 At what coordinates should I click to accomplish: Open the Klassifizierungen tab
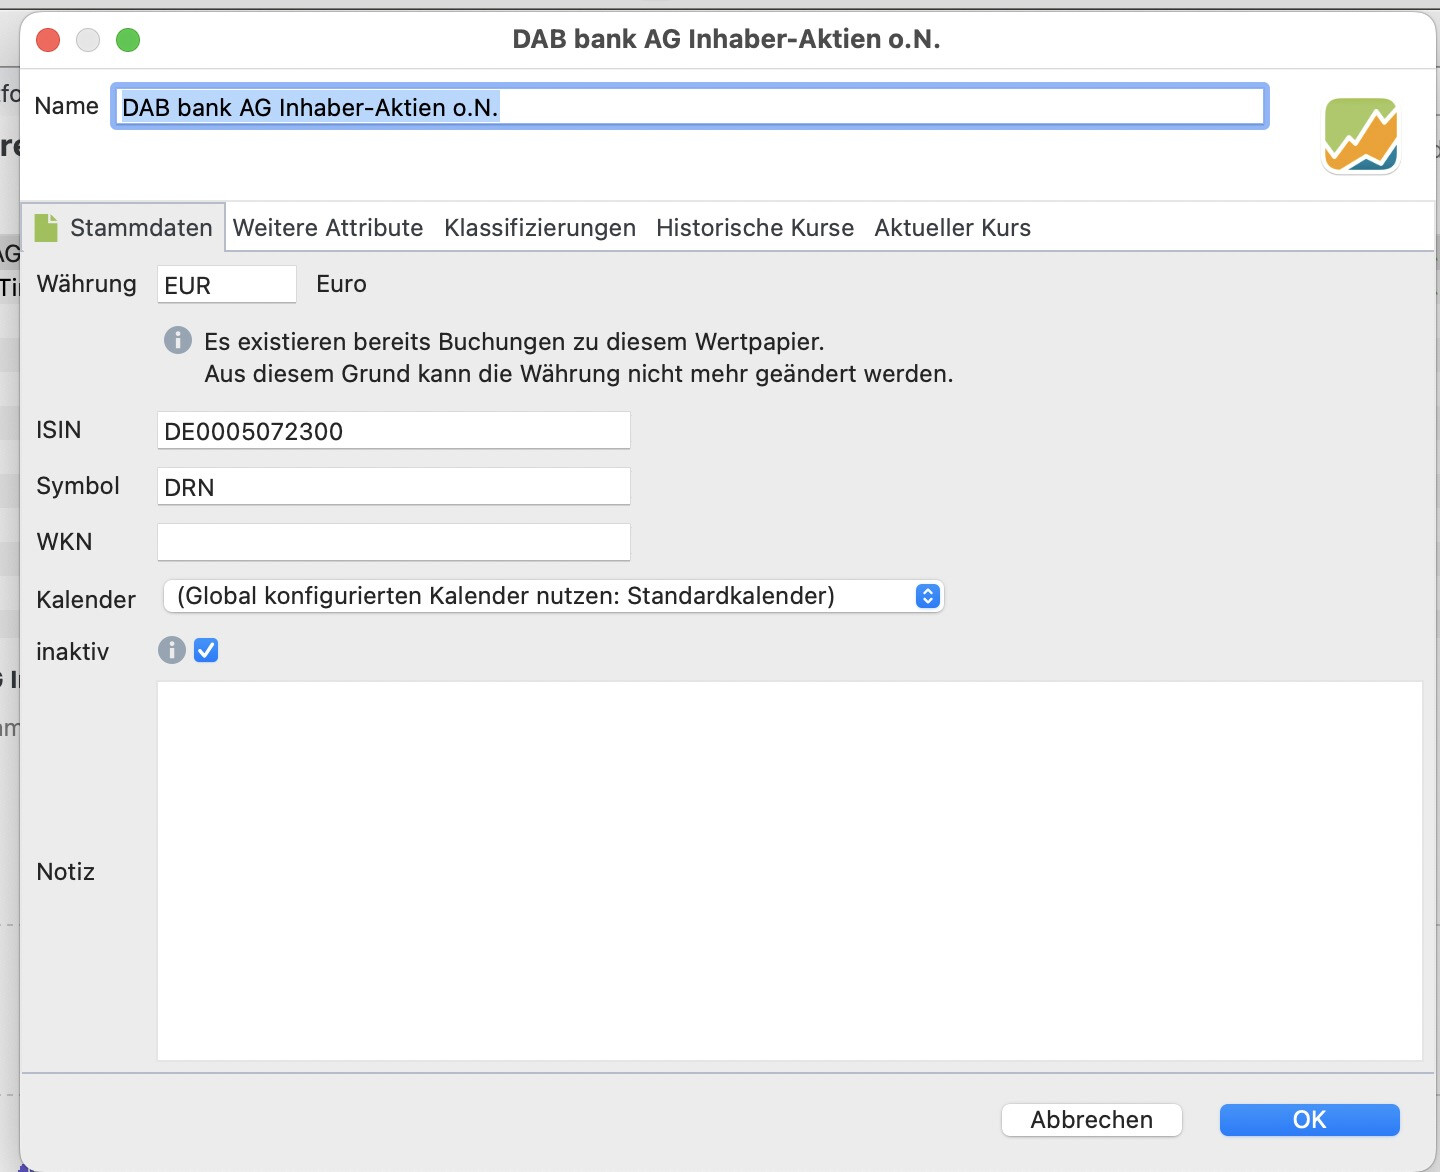click(540, 228)
